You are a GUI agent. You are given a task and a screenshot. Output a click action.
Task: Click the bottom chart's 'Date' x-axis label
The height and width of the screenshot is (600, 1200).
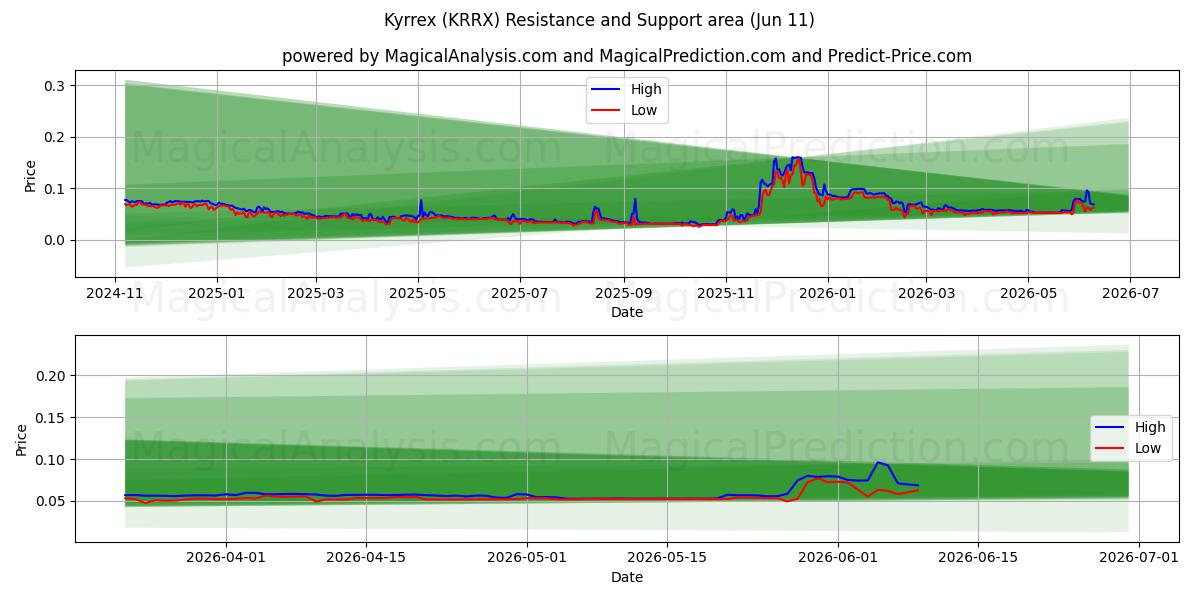tap(627, 577)
